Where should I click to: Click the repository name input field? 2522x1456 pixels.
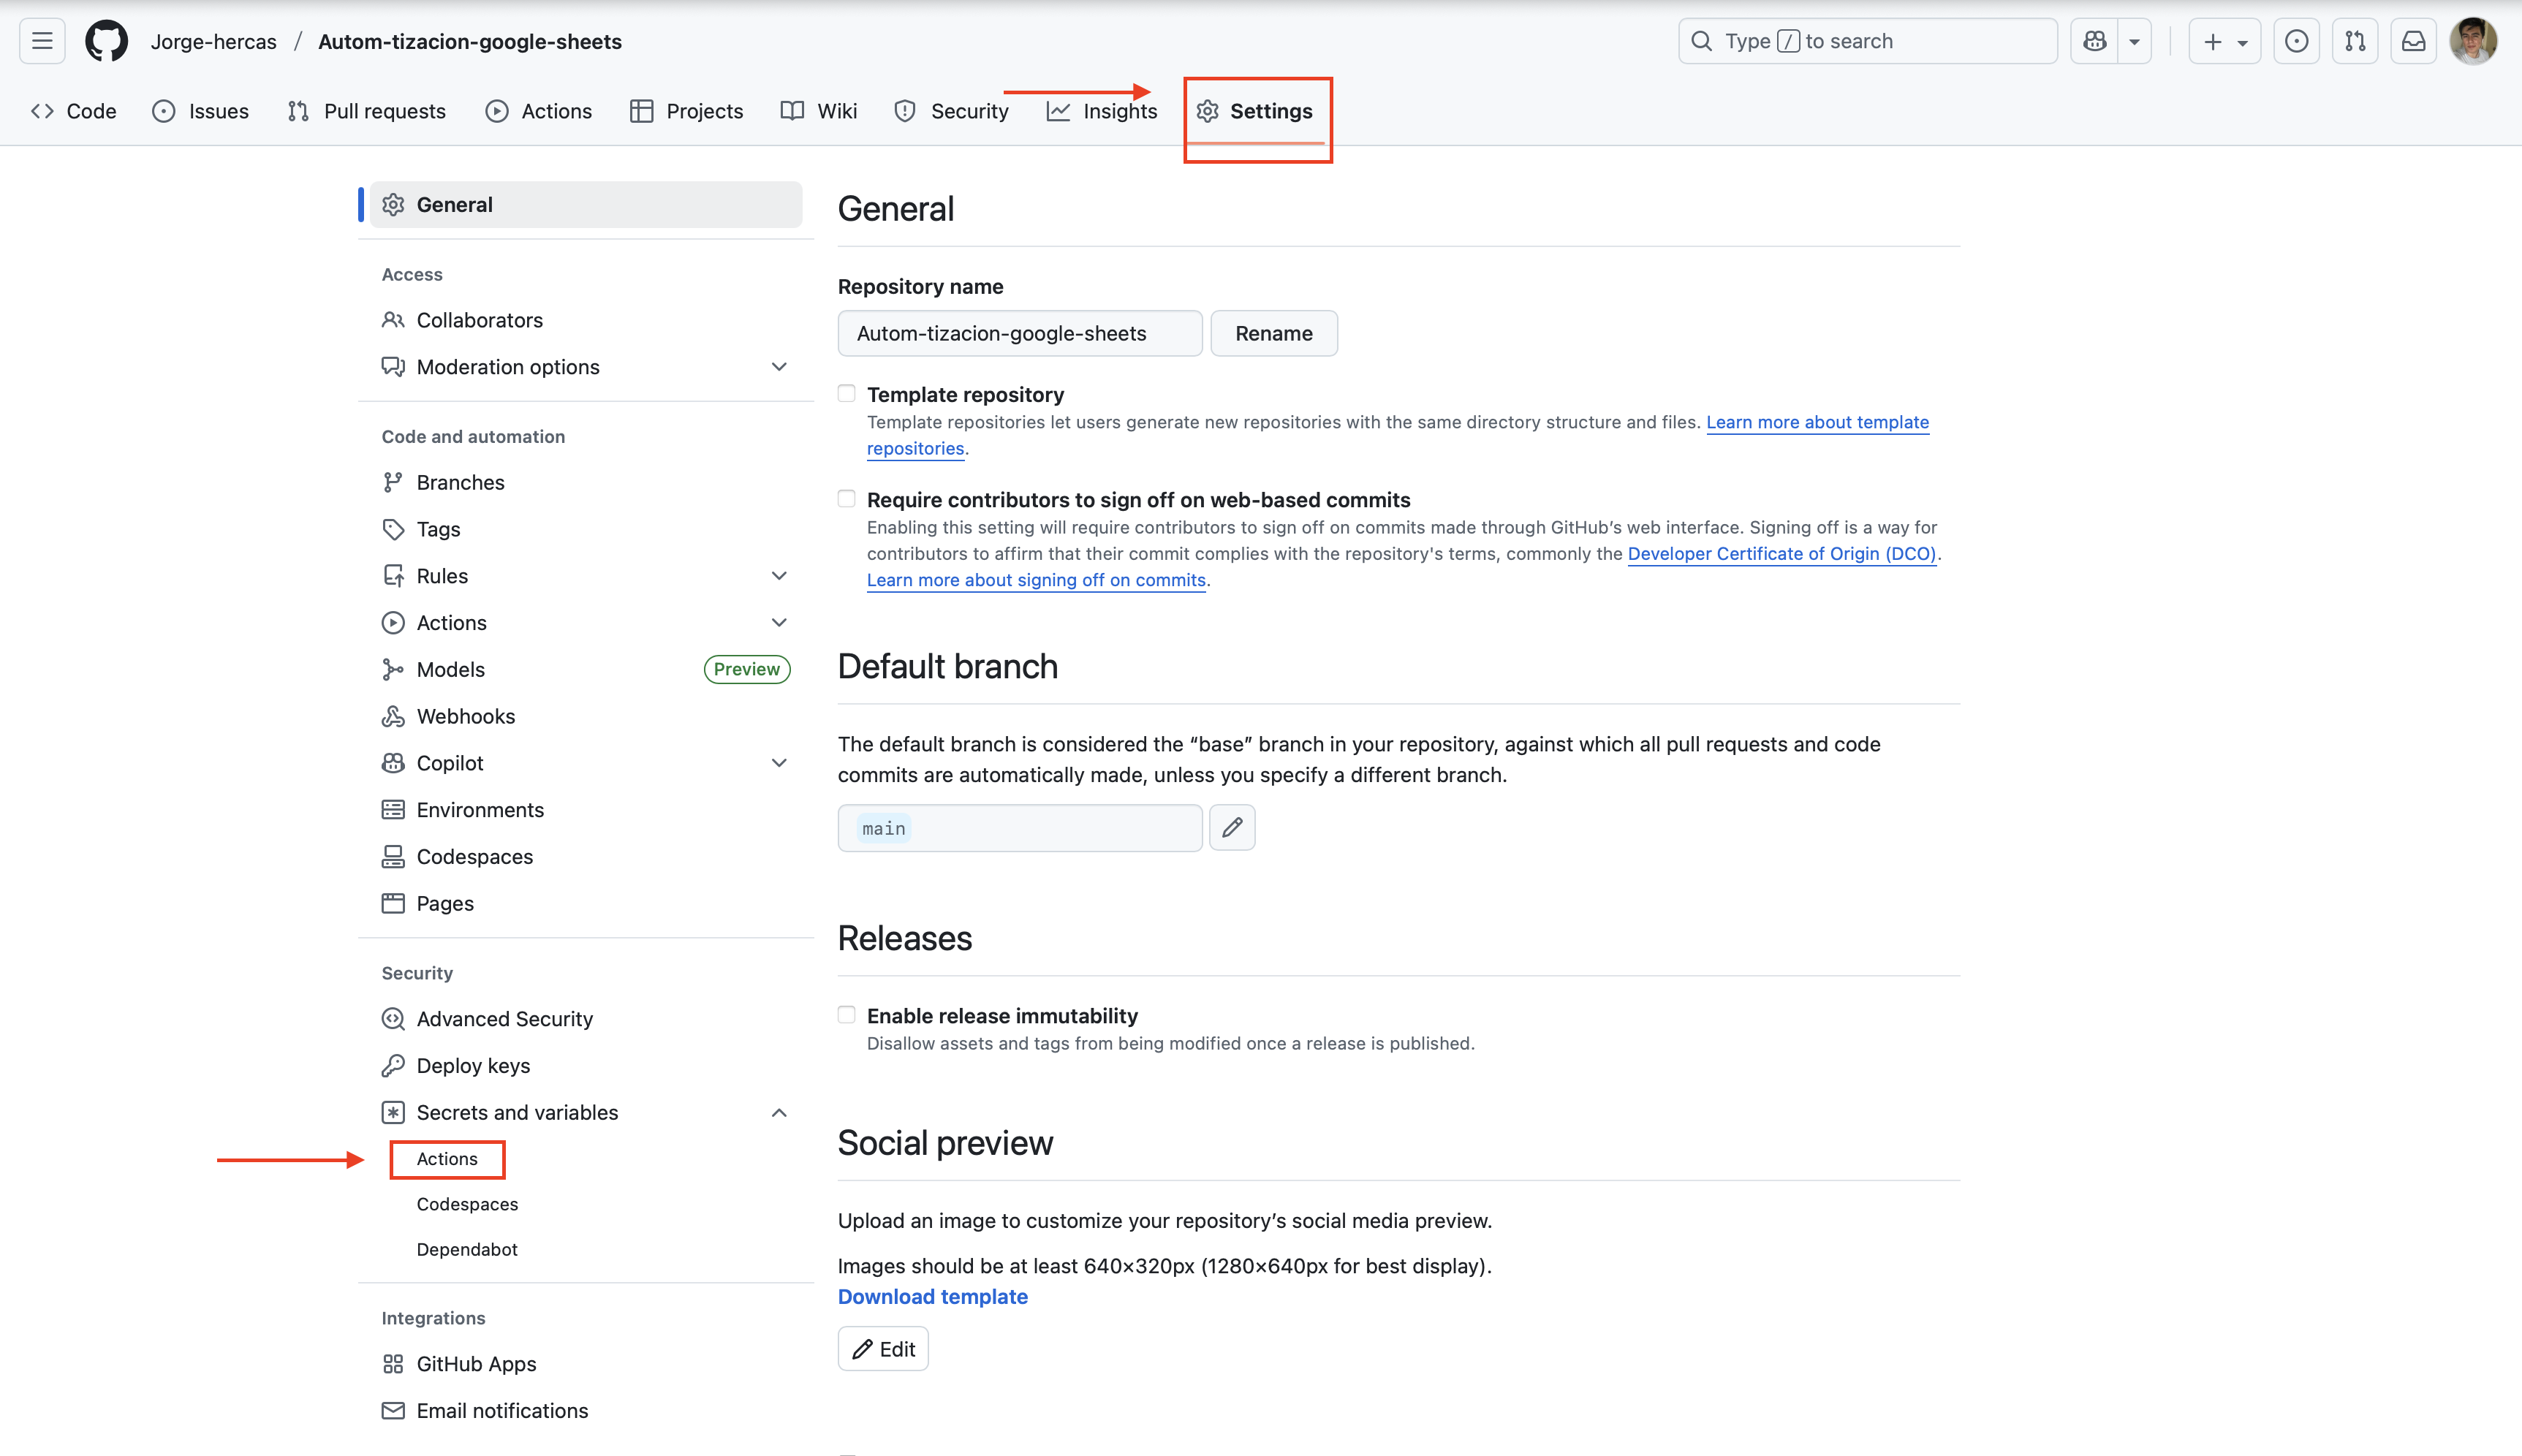[x=1019, y=333]
